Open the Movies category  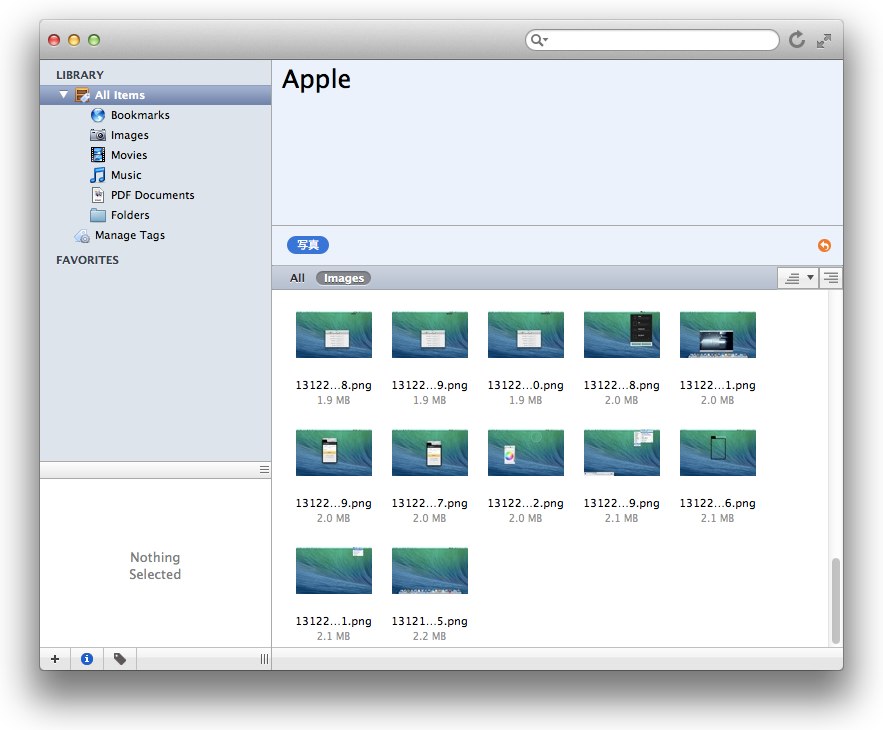(129, 155)
